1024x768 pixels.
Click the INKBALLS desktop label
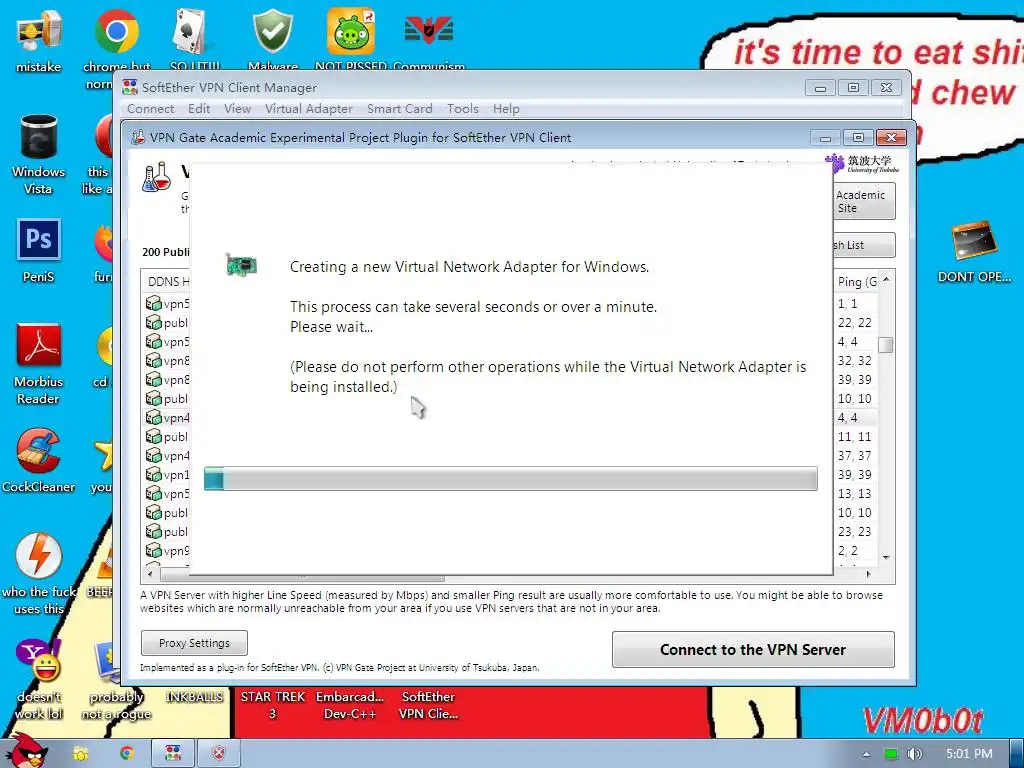coord(194,697)
